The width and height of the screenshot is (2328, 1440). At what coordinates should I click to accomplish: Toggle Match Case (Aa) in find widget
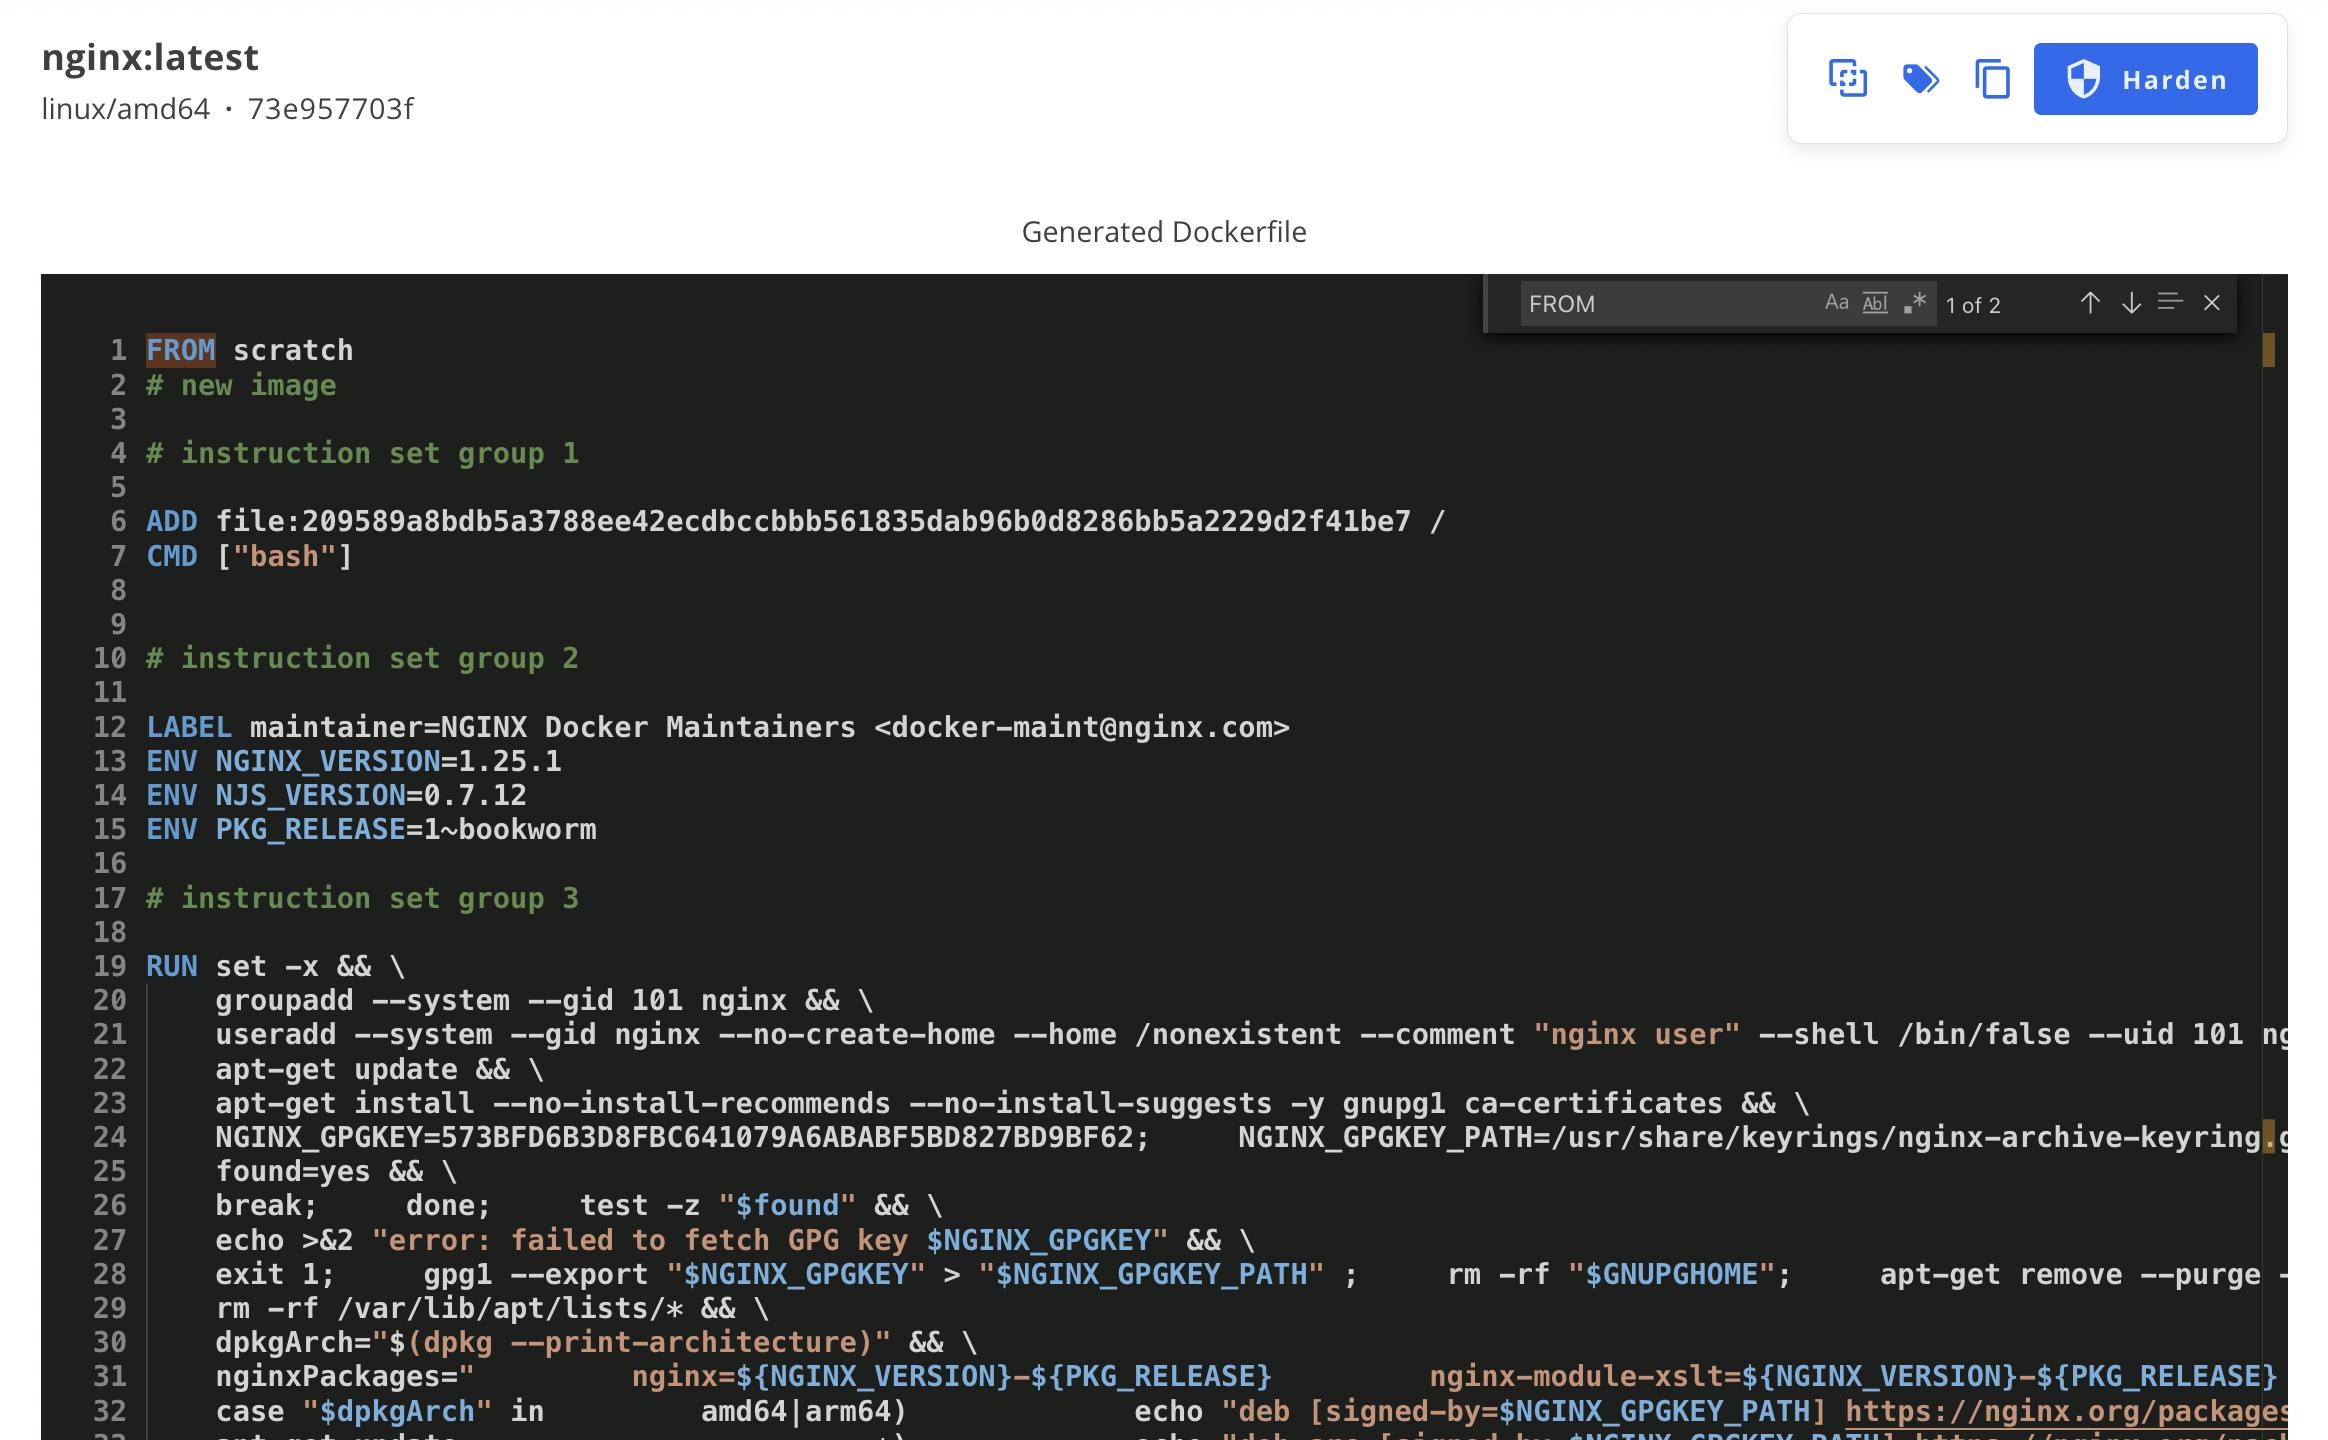(1837, 303)
